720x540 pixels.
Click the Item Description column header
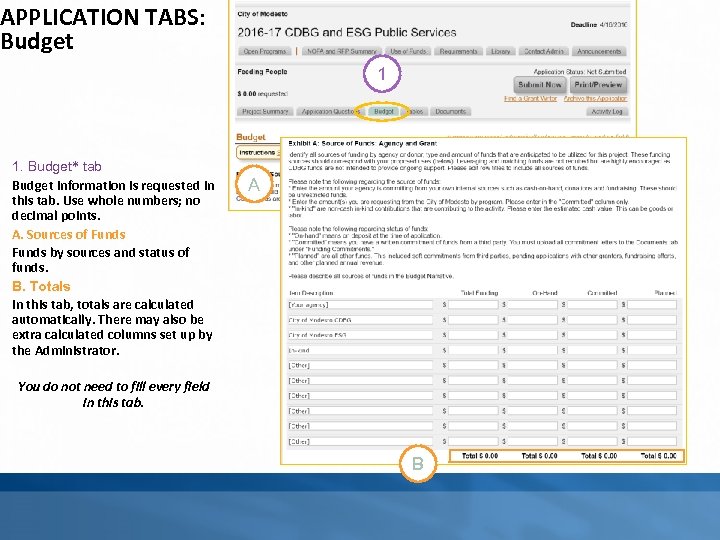pyautogui.click(x=311, y=293)
